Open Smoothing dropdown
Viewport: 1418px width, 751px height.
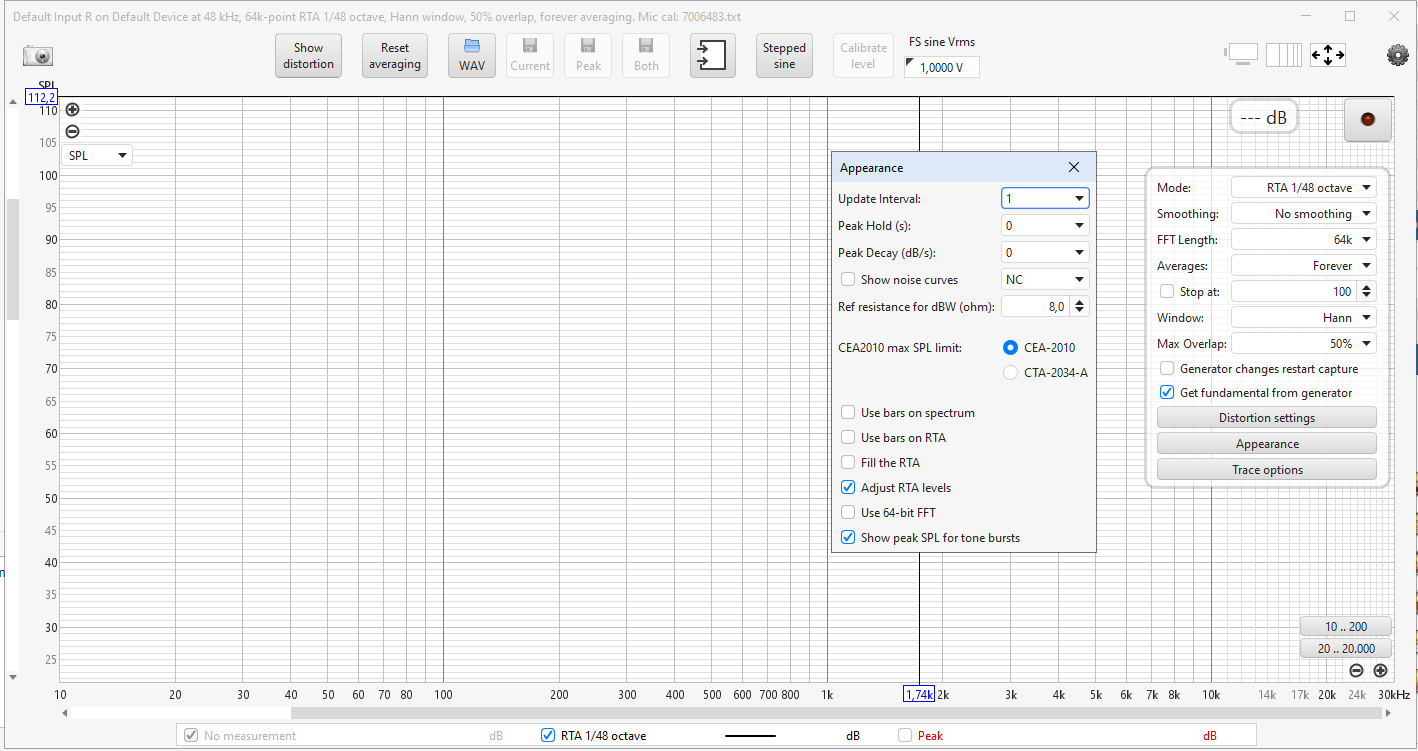tap(1304, 214)
